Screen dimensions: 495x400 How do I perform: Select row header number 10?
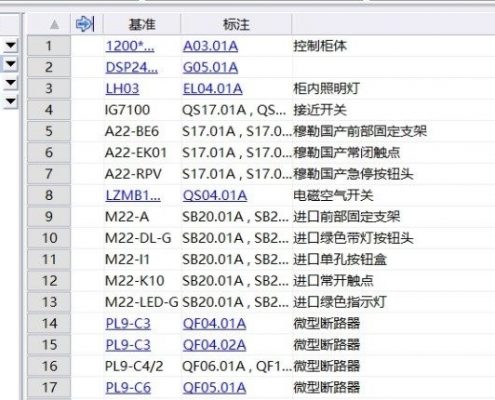click(49, 238)
